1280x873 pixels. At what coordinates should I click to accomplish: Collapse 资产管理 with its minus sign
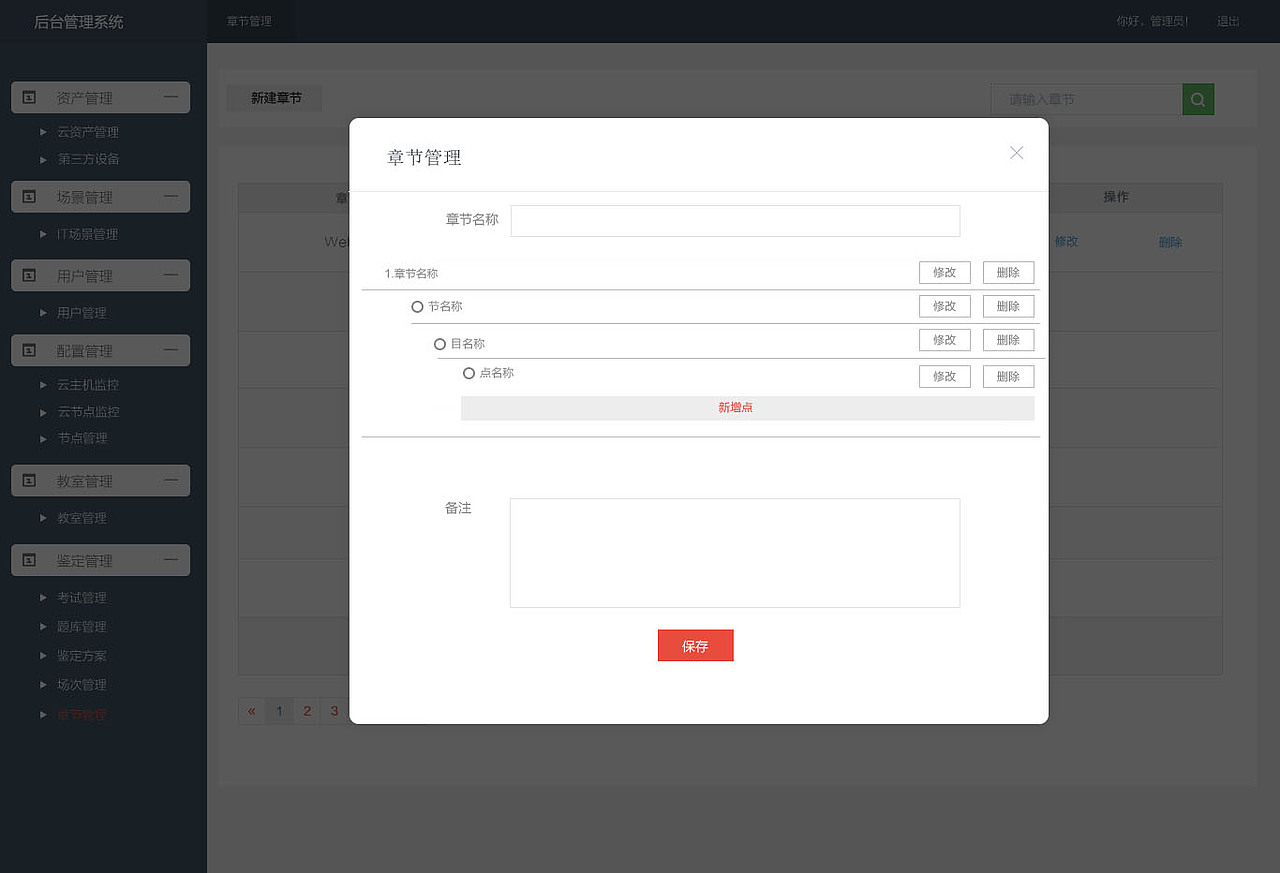[x=171, y=96]
